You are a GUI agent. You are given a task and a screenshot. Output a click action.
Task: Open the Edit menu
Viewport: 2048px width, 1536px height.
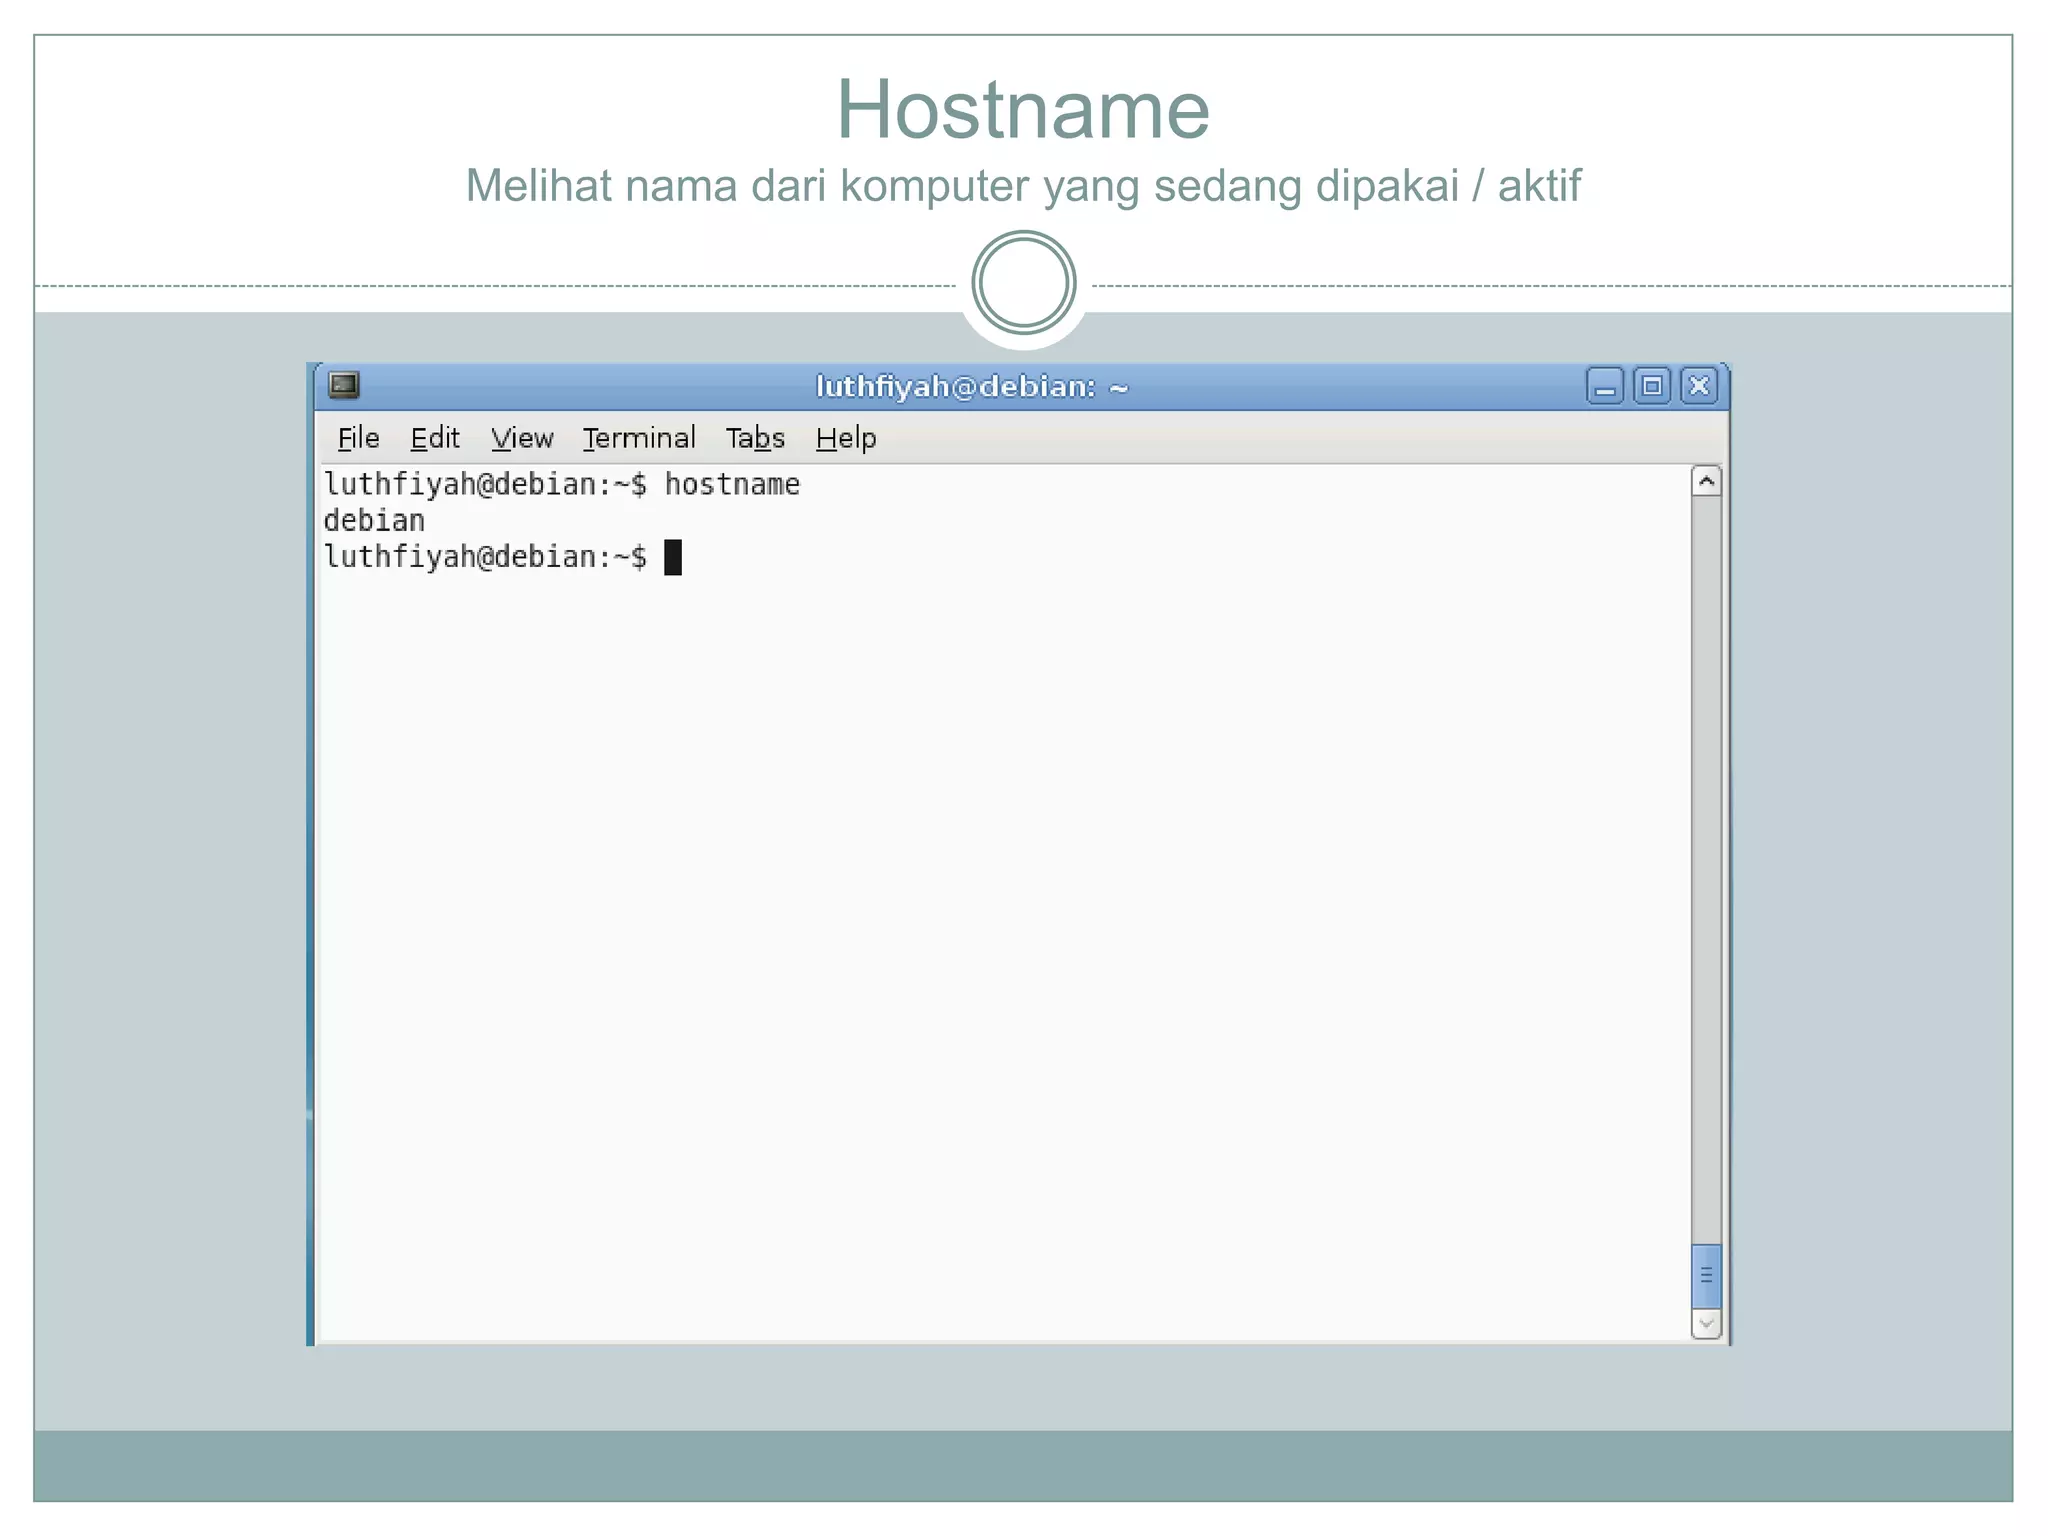click(435, 438)
